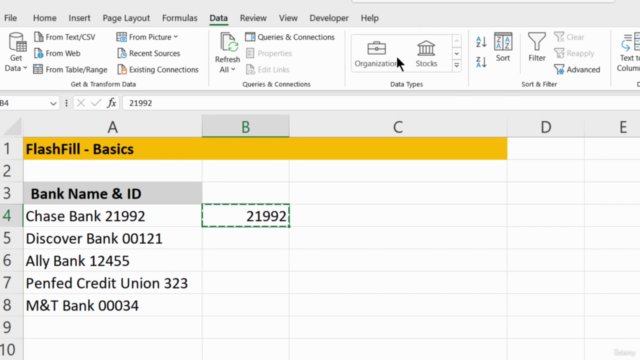The width and height of the screenshot is (640, 360).
Task: Switch to the Insert tab
Action: (79, 18)
